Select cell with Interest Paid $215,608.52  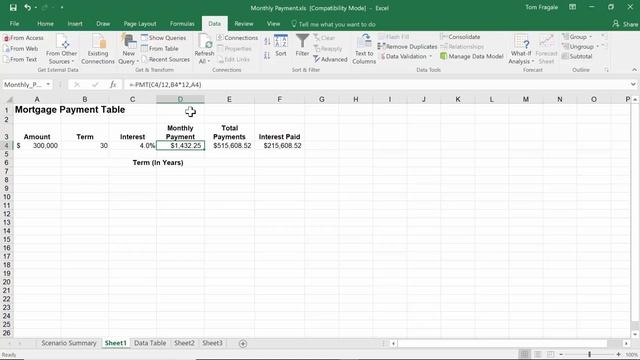[279, 146]
